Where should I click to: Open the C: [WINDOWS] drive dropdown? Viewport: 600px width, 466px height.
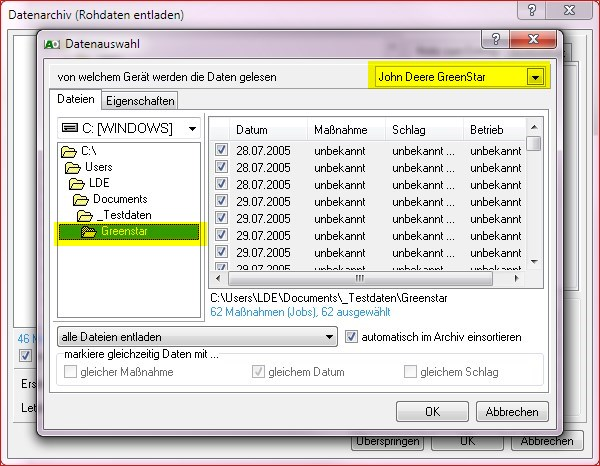[x=192, y=129]
